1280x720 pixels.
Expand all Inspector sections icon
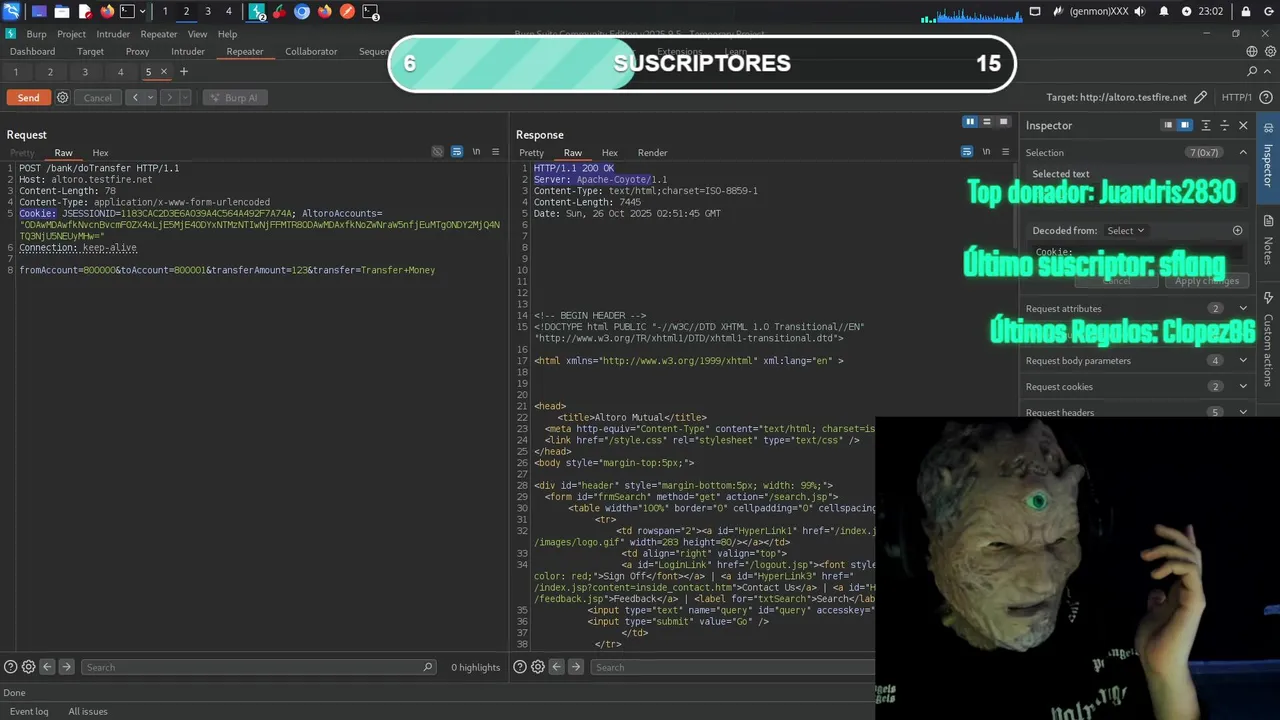[x=1206, y=126]
